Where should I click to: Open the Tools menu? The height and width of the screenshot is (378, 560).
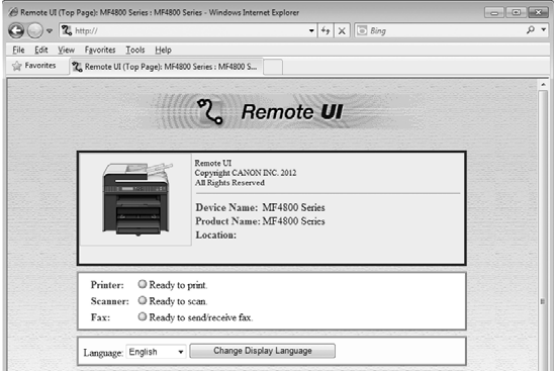pyautogui.click(x=135, y=50)
